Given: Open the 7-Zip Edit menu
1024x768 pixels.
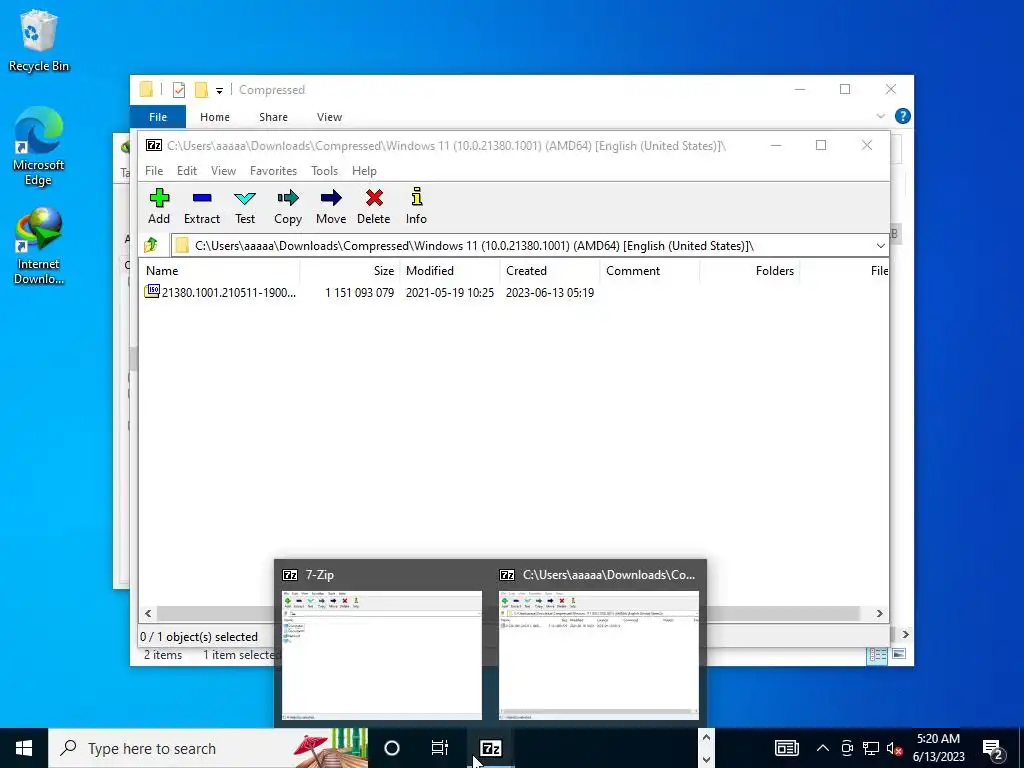Looking at the screenshot, I should (x=187, y=170).
